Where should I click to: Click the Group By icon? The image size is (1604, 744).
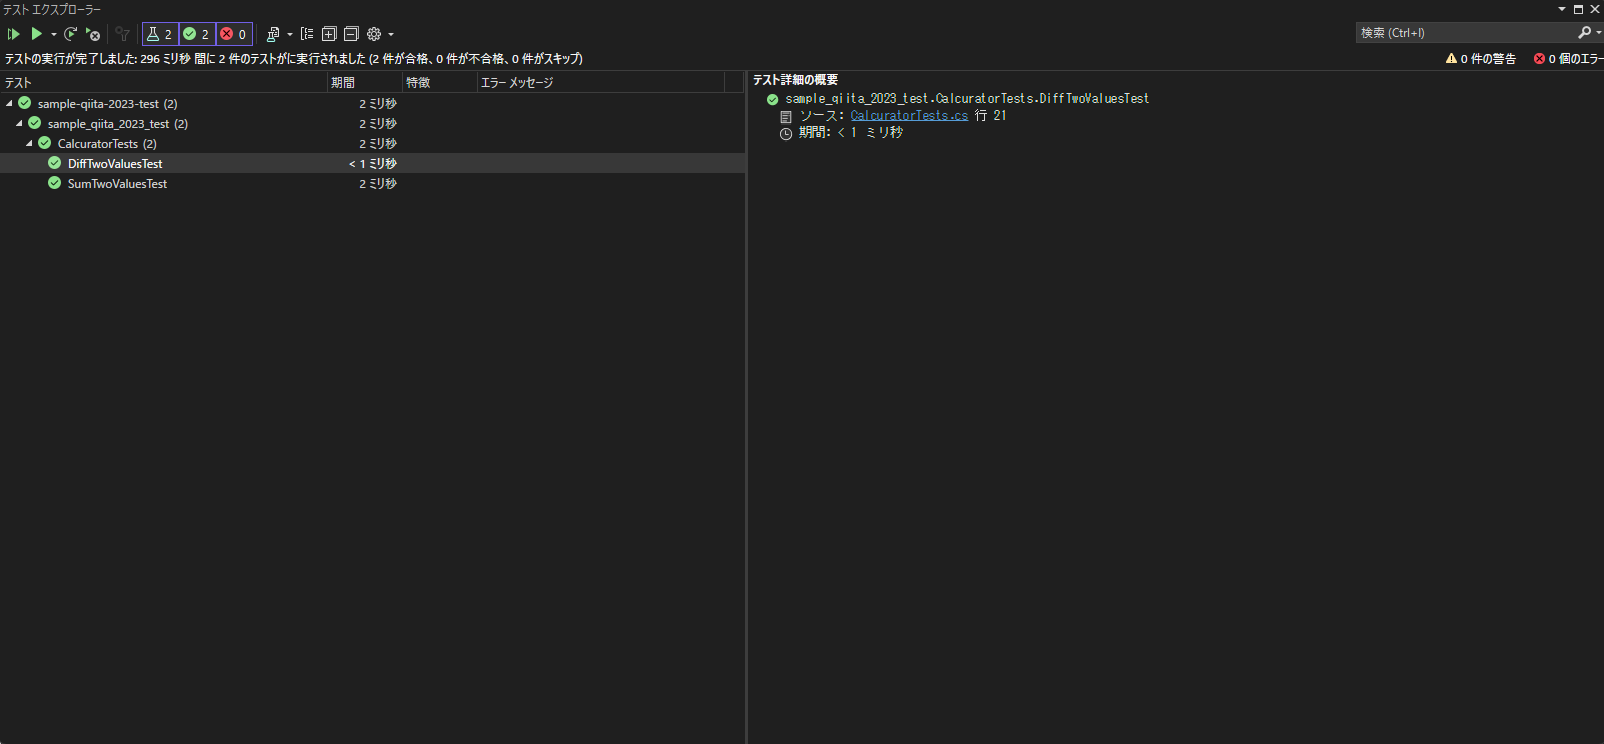point(307,34)
